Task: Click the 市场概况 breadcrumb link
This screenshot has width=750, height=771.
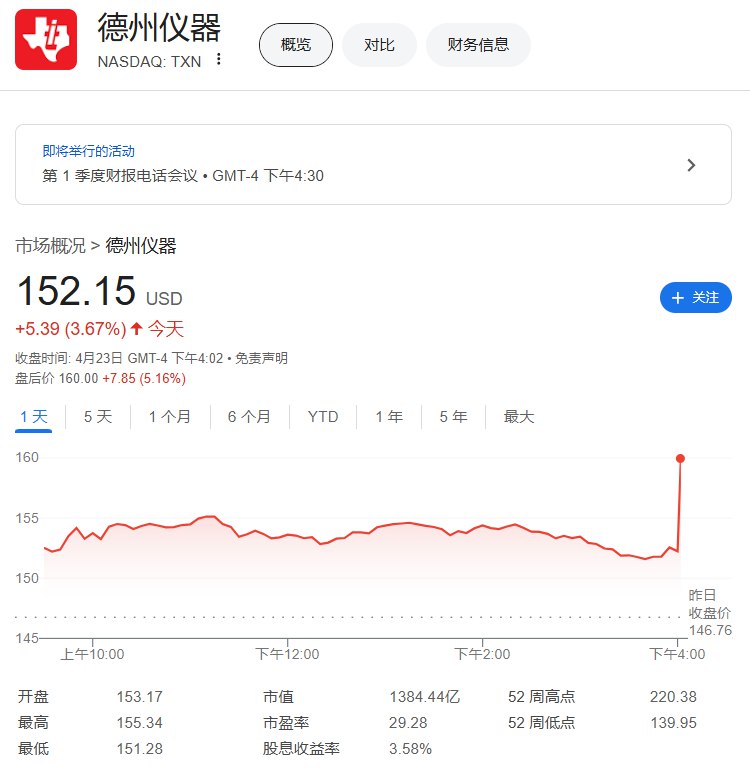Action: coord(50,245)
